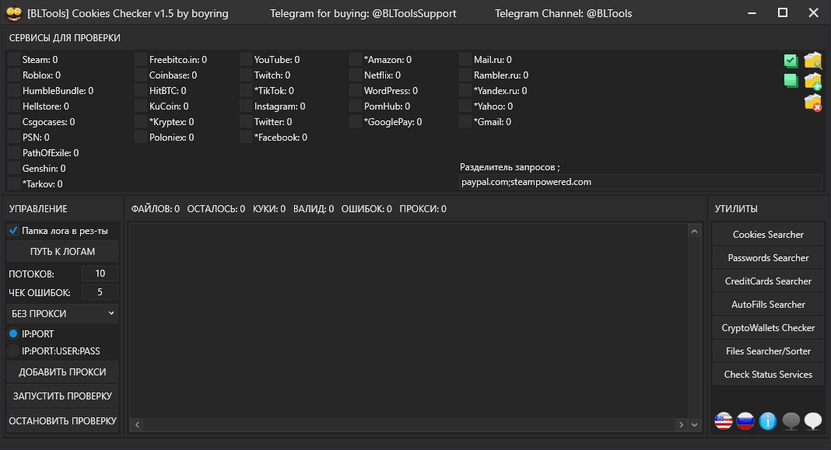Enable the Twitch checkbox
This screenshot has width=831, height=450.
pos(245,75)
